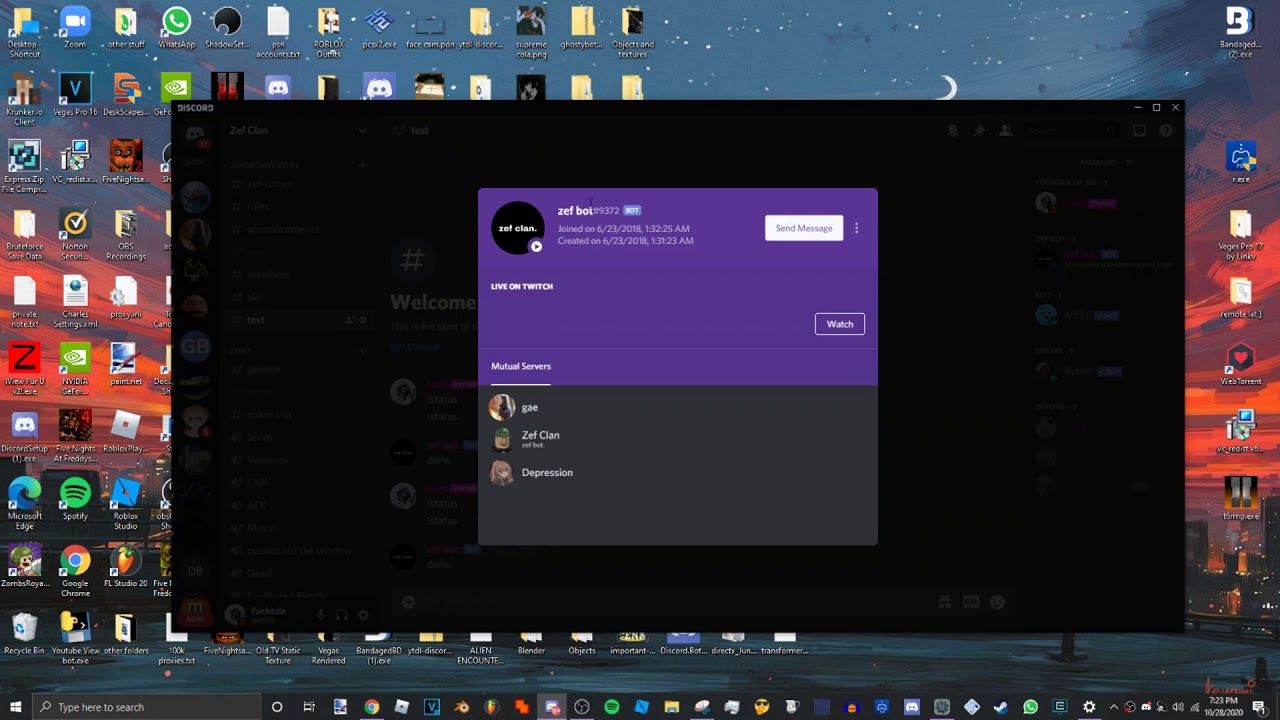The height and width of the screenshot is (720, 1280).
Task: Open the remote.lat file on desktop
Action: pos(1241,298)
